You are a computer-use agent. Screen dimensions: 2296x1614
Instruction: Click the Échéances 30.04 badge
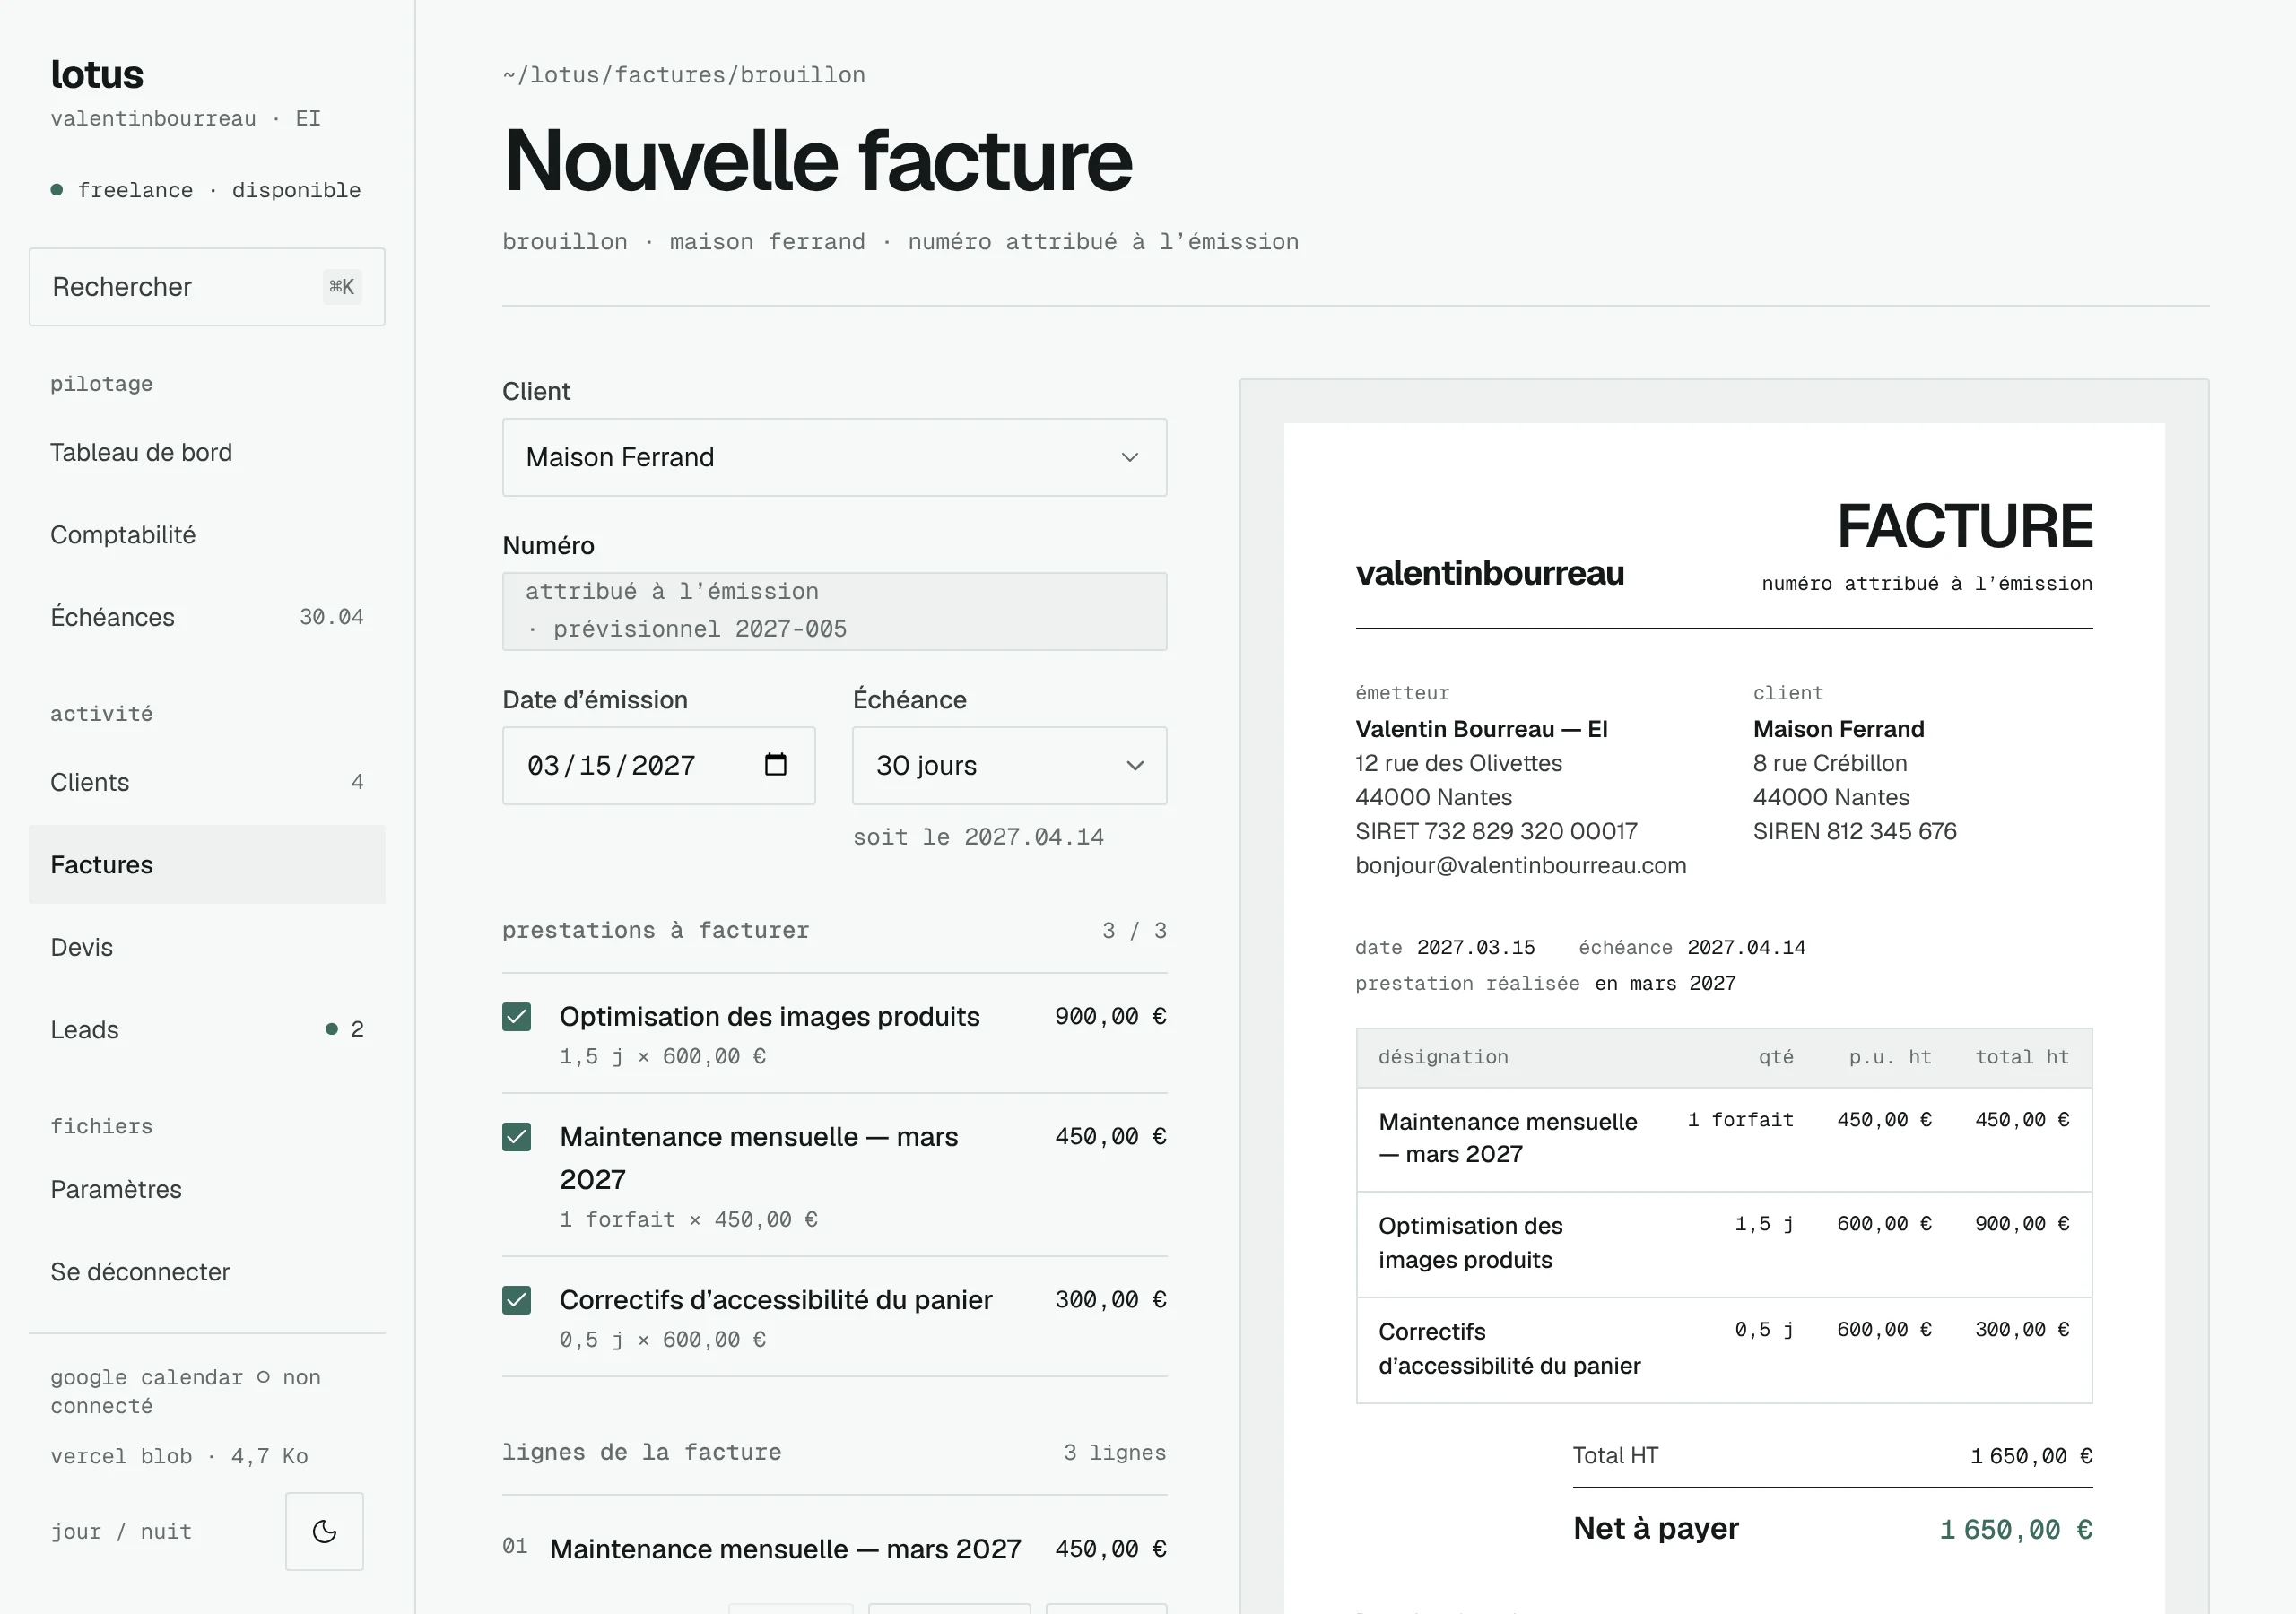pos(331,617)
